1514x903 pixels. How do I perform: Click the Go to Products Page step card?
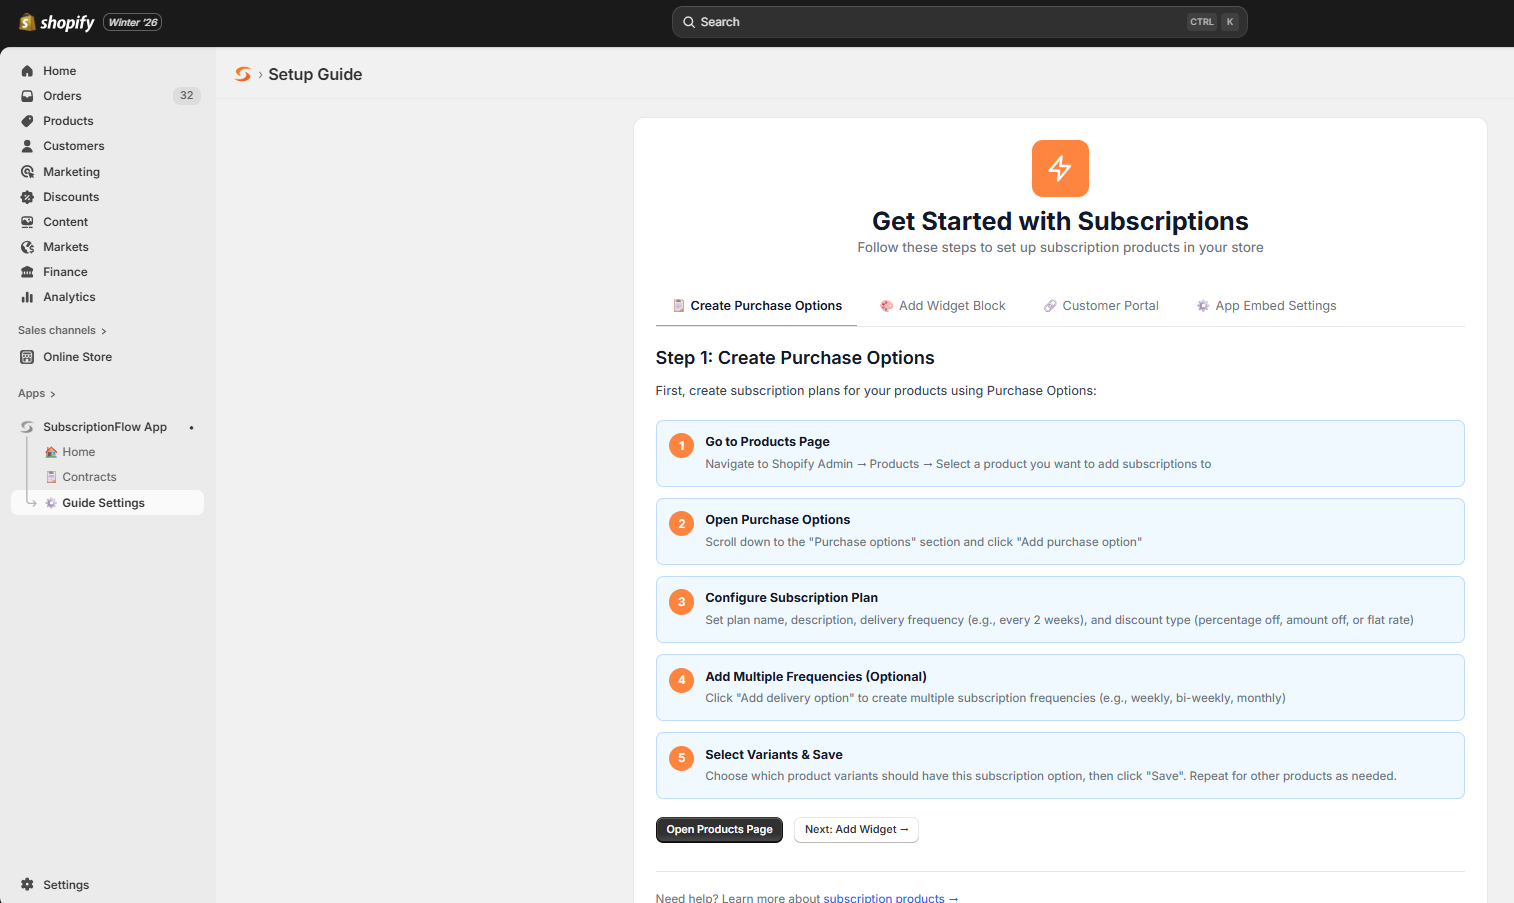(x=1060, y=453)
